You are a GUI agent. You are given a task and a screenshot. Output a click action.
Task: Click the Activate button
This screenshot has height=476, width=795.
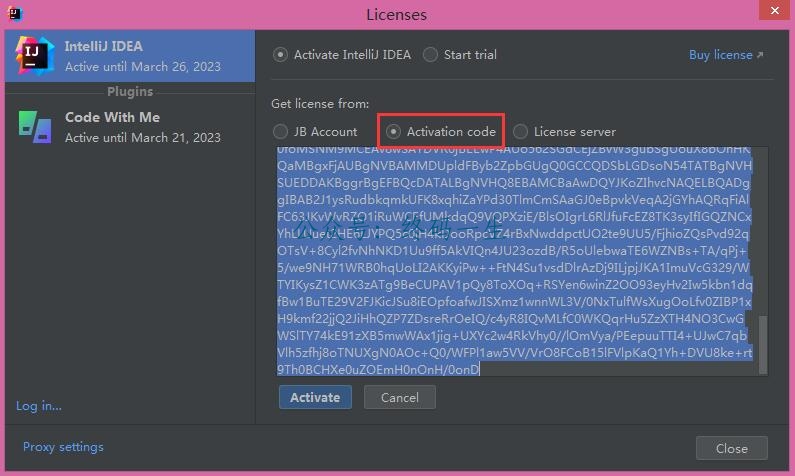(x=315, y=397)
